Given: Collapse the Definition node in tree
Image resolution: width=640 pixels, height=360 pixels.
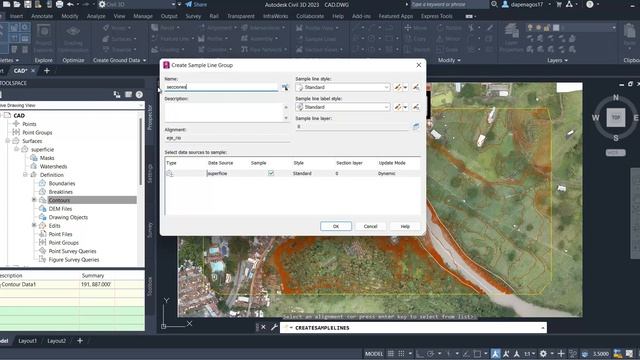Looking at the screenshot, I should pyautogui.click(x=25, y=174).
